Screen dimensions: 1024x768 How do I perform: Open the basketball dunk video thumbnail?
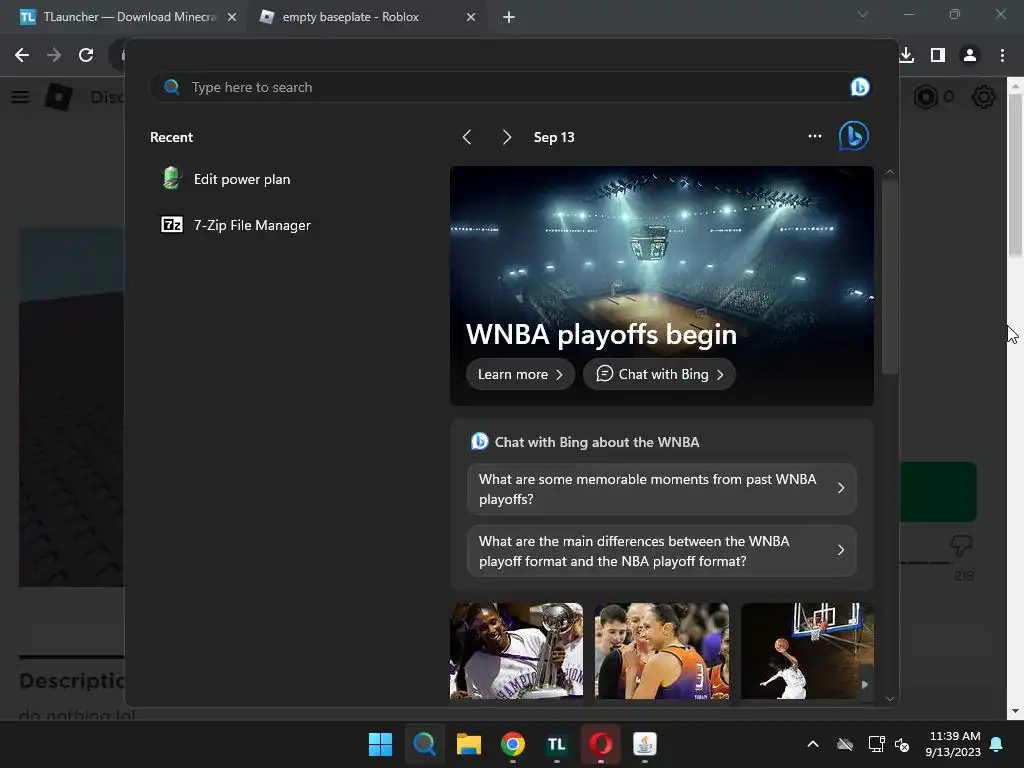(x=807, y=651)
